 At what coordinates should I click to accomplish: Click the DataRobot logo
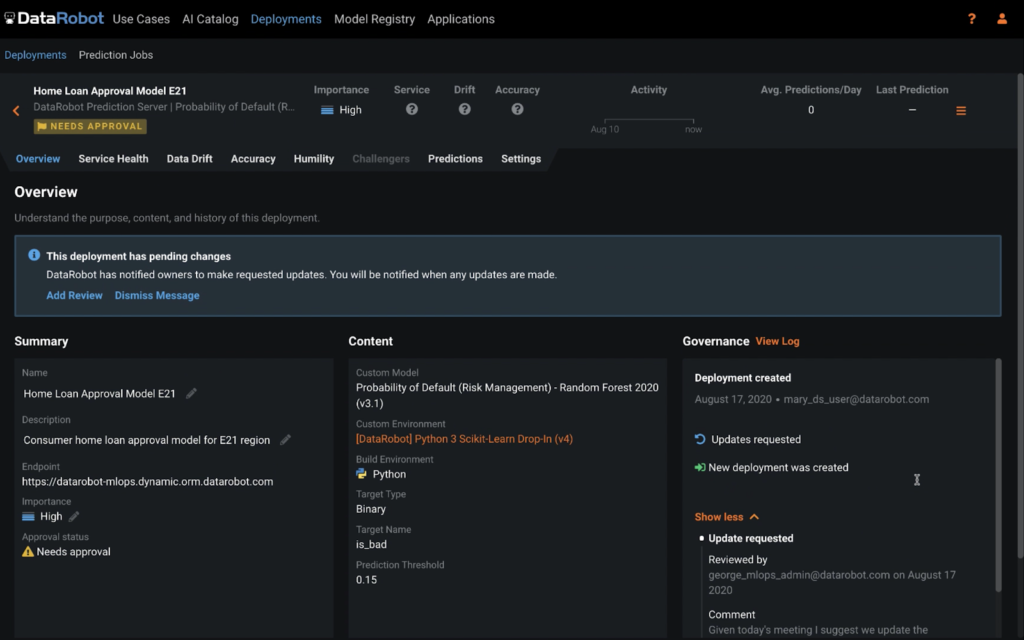coord(55,17)
